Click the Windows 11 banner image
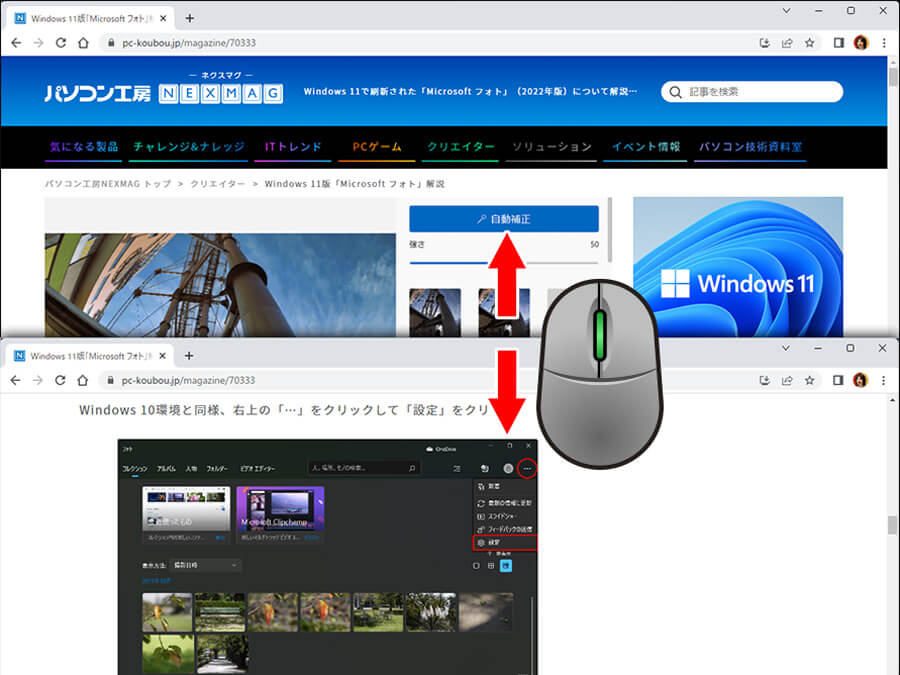900x675 pixels. coord(738,267)
